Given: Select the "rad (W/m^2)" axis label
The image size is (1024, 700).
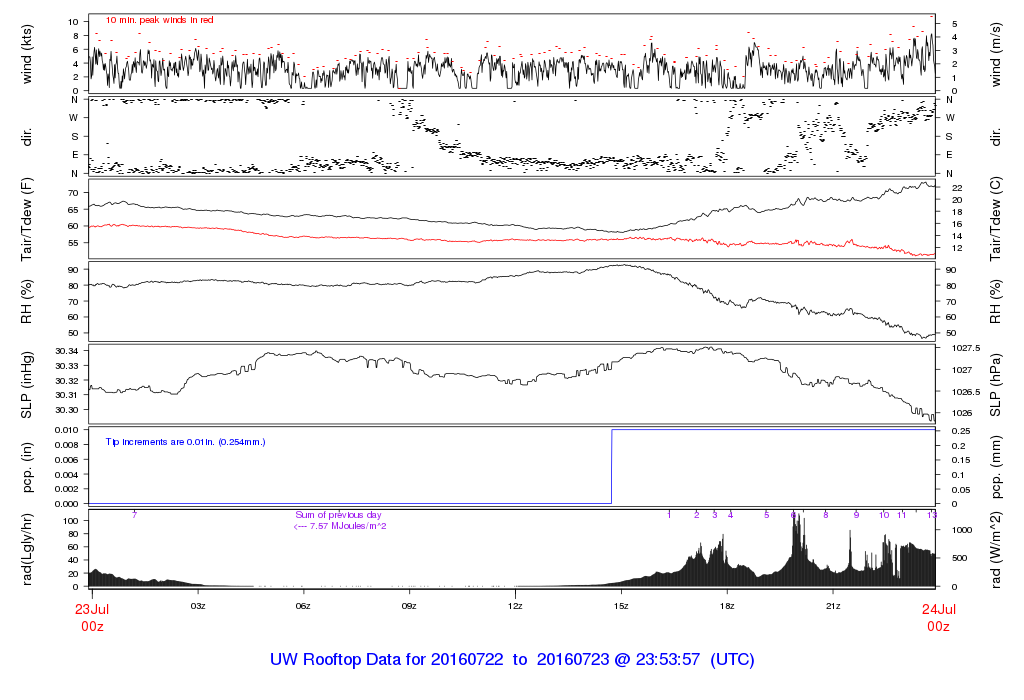Looking at the screenshot, I should (995, 550).
